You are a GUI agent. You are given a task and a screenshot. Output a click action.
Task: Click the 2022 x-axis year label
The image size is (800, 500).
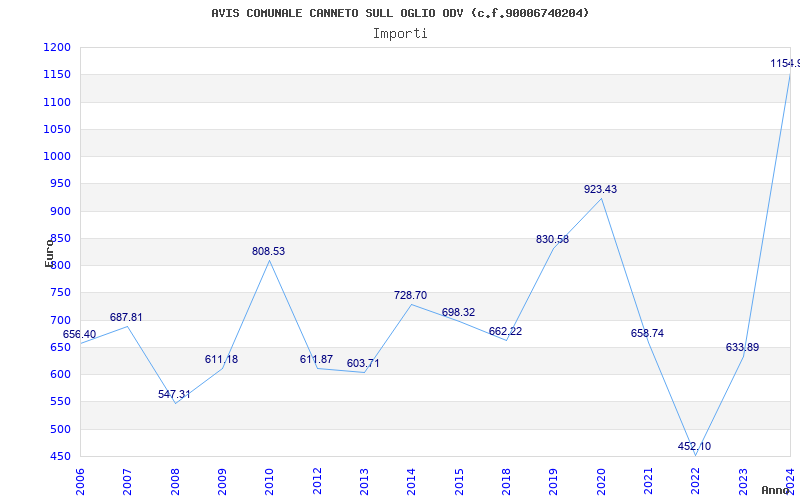696,482
